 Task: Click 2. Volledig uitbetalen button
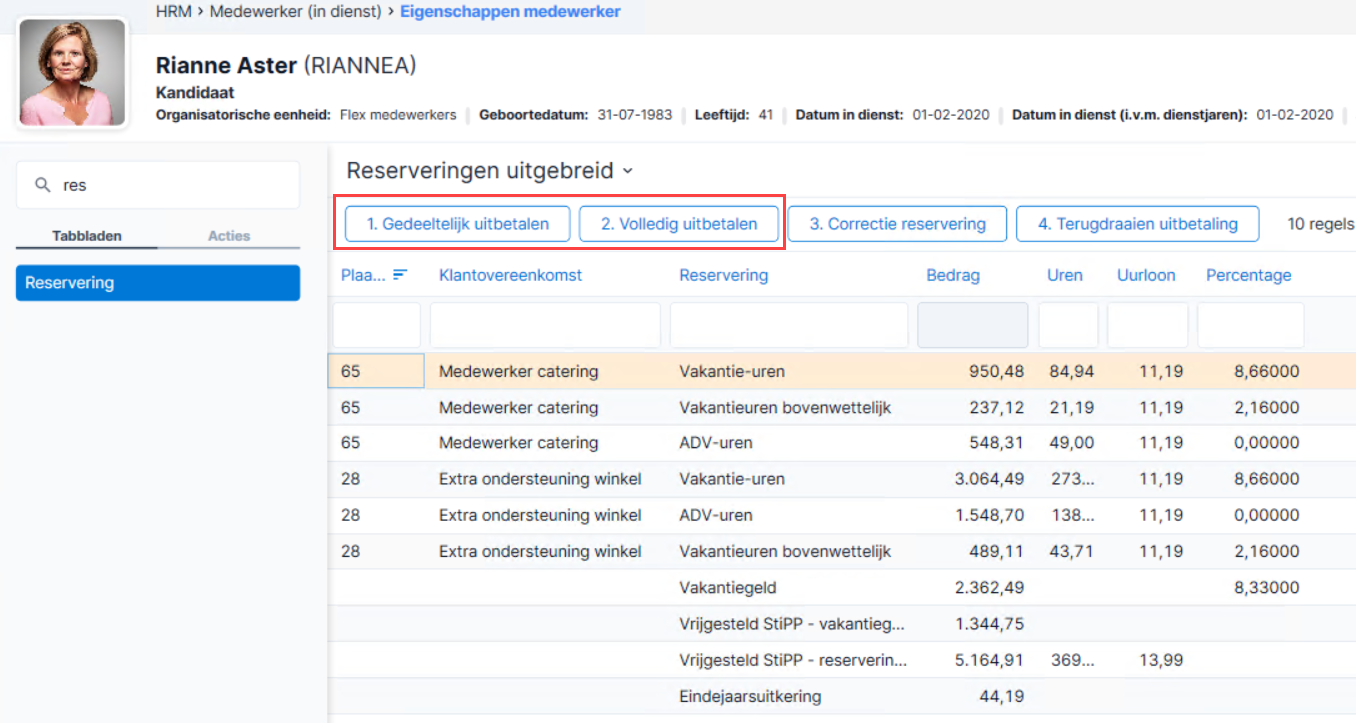point(678,224)
